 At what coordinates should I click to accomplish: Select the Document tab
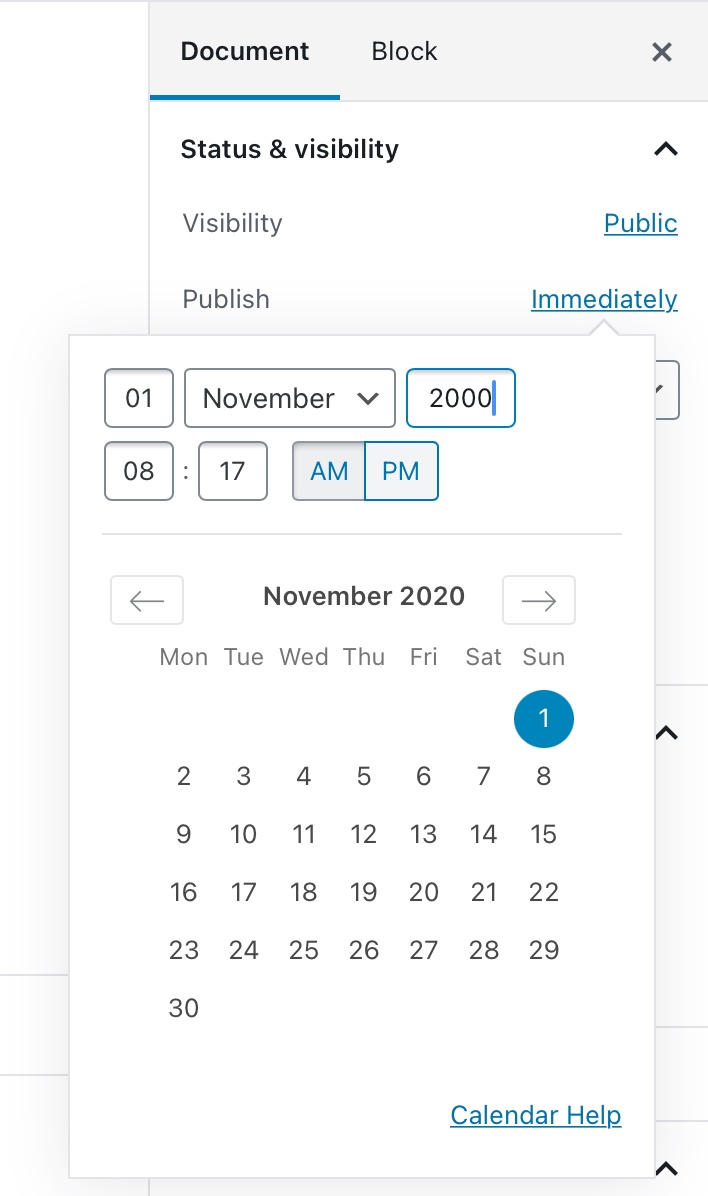click(x=244, y=51)
